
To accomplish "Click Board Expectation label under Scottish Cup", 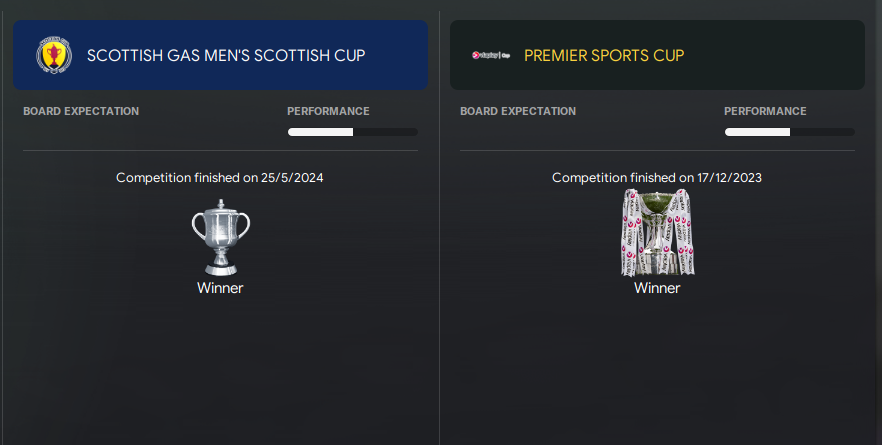I will point(81,111).
